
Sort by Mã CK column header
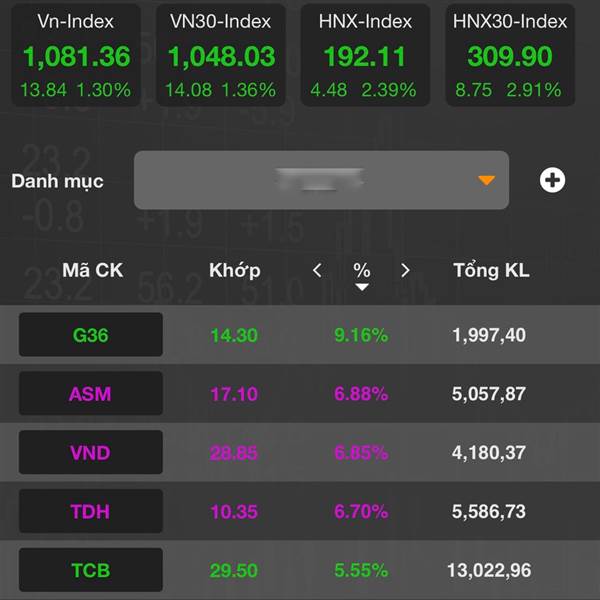93,270
